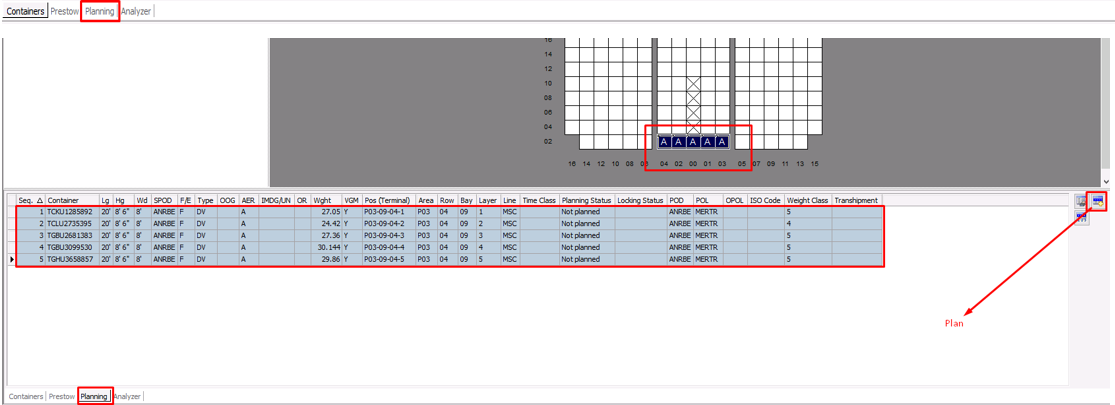Switch to Prestow in the lower tab strip

tap(62, 396)
